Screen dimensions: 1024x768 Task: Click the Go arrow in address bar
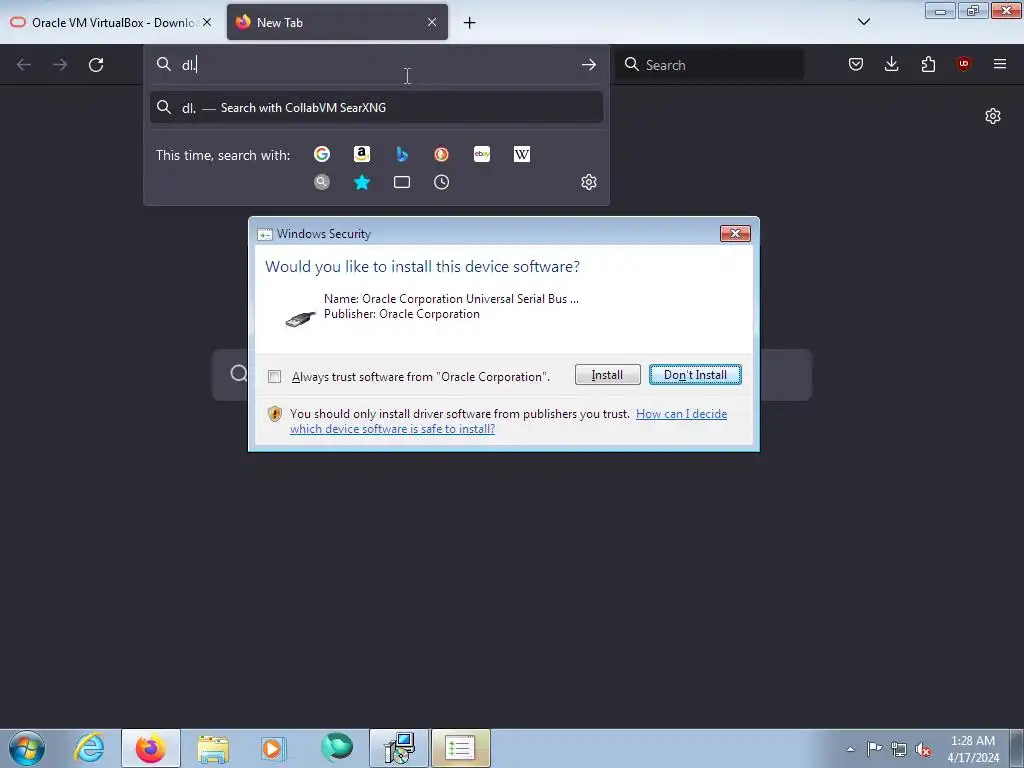pyautogui.click(x=588, y=65)
